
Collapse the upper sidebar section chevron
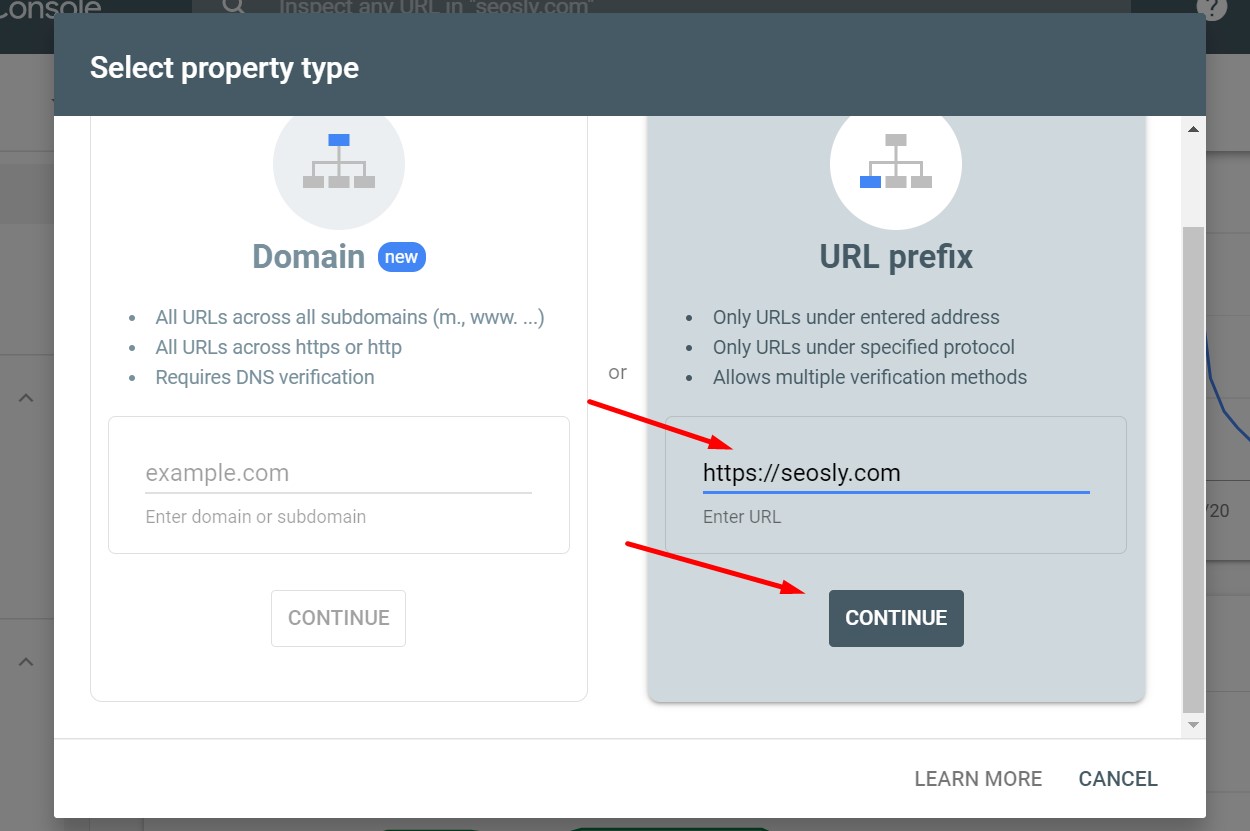(25, 397)
